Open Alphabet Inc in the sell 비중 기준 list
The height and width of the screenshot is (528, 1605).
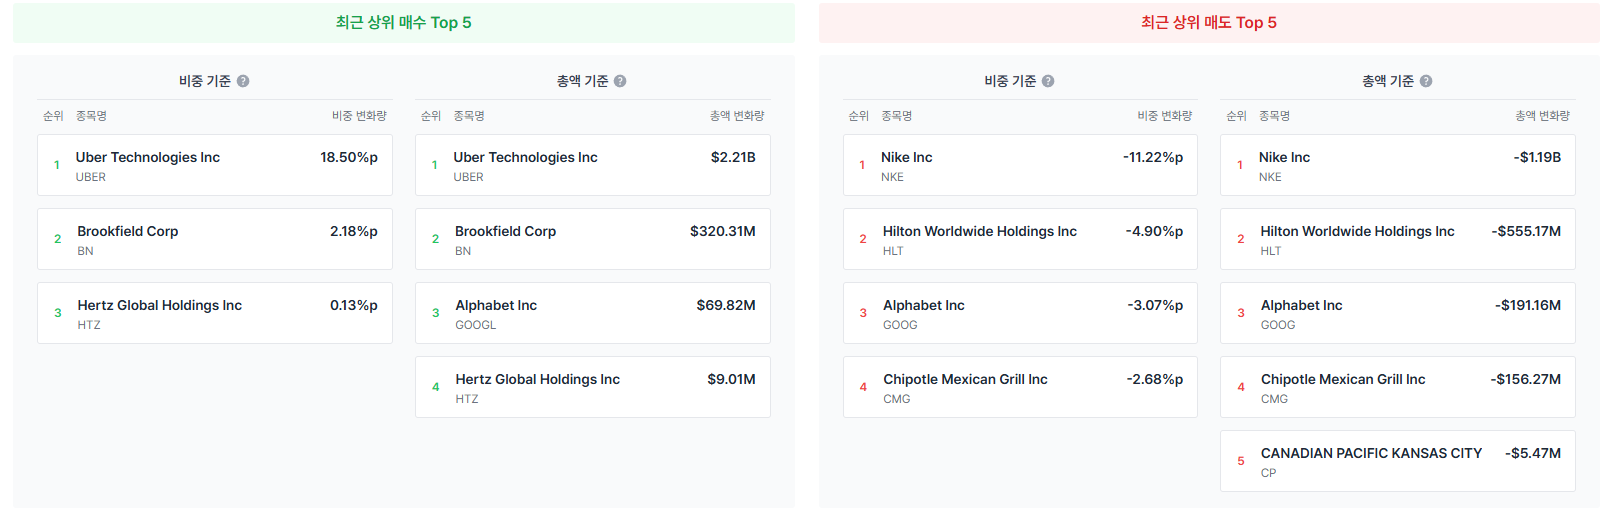1020,313
